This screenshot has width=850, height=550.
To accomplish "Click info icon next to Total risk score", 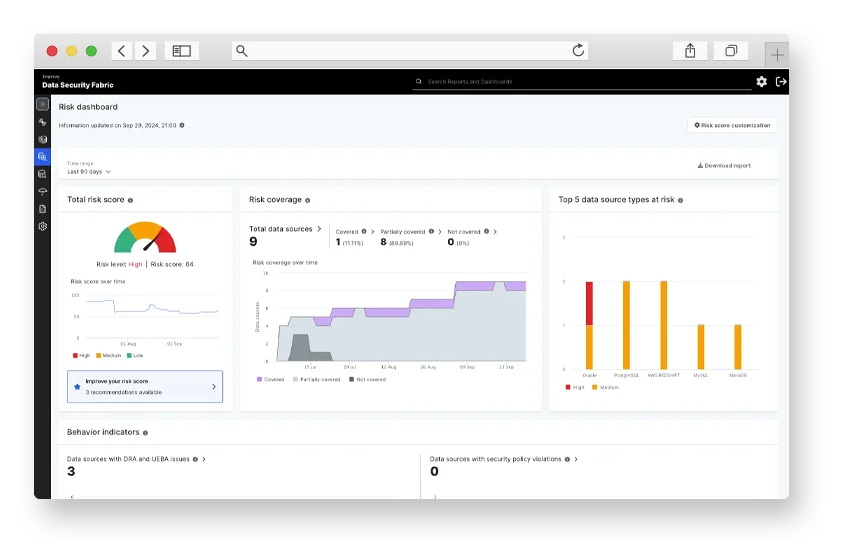I will [130, 200].
